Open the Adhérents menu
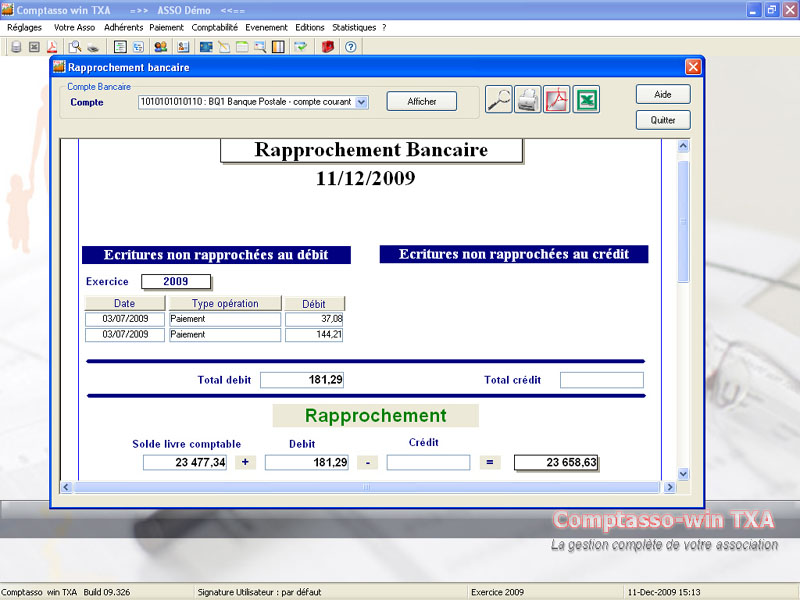The width and height of the screenshot is (800, 600). pos(124,28)
